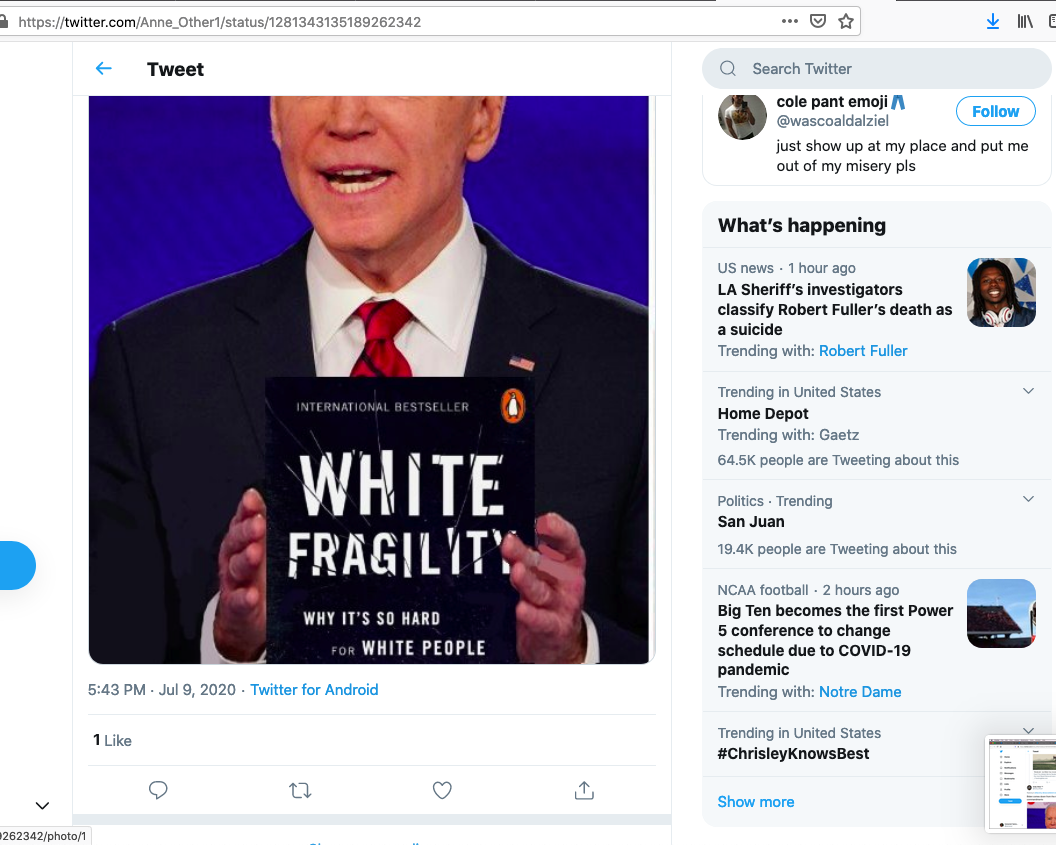Viewport: 1056px width, 845px height.
Task: Click the Twitter for Android link
Action: (314, 690)
